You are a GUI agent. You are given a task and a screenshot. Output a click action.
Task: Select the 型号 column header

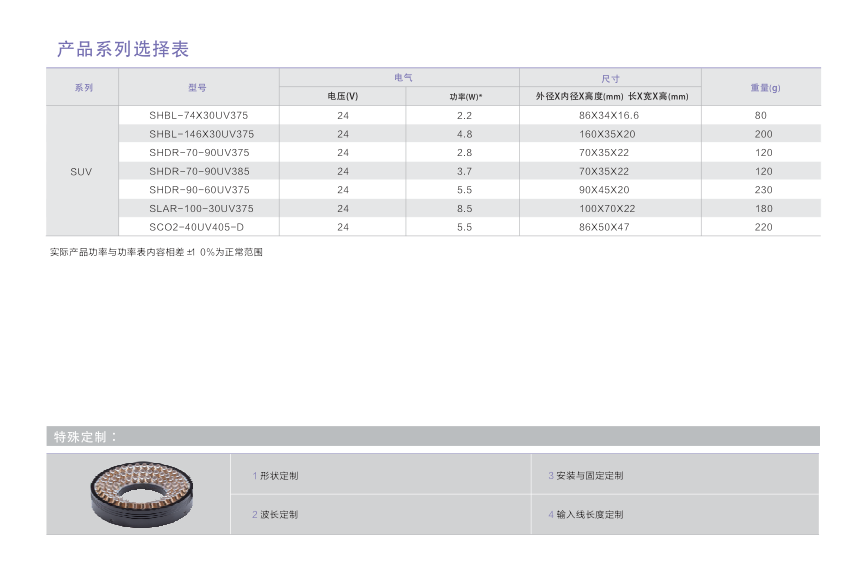click(197, 88)
